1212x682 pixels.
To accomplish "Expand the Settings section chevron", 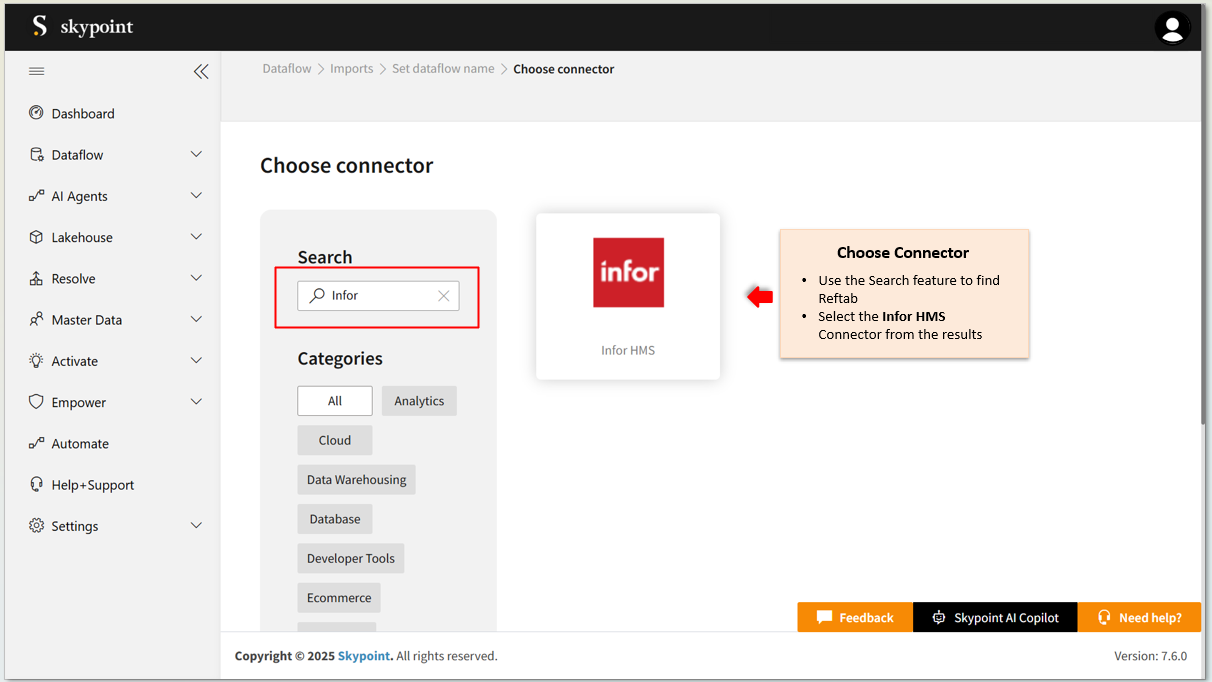I will pyautogui.click(x=196, y=526).
